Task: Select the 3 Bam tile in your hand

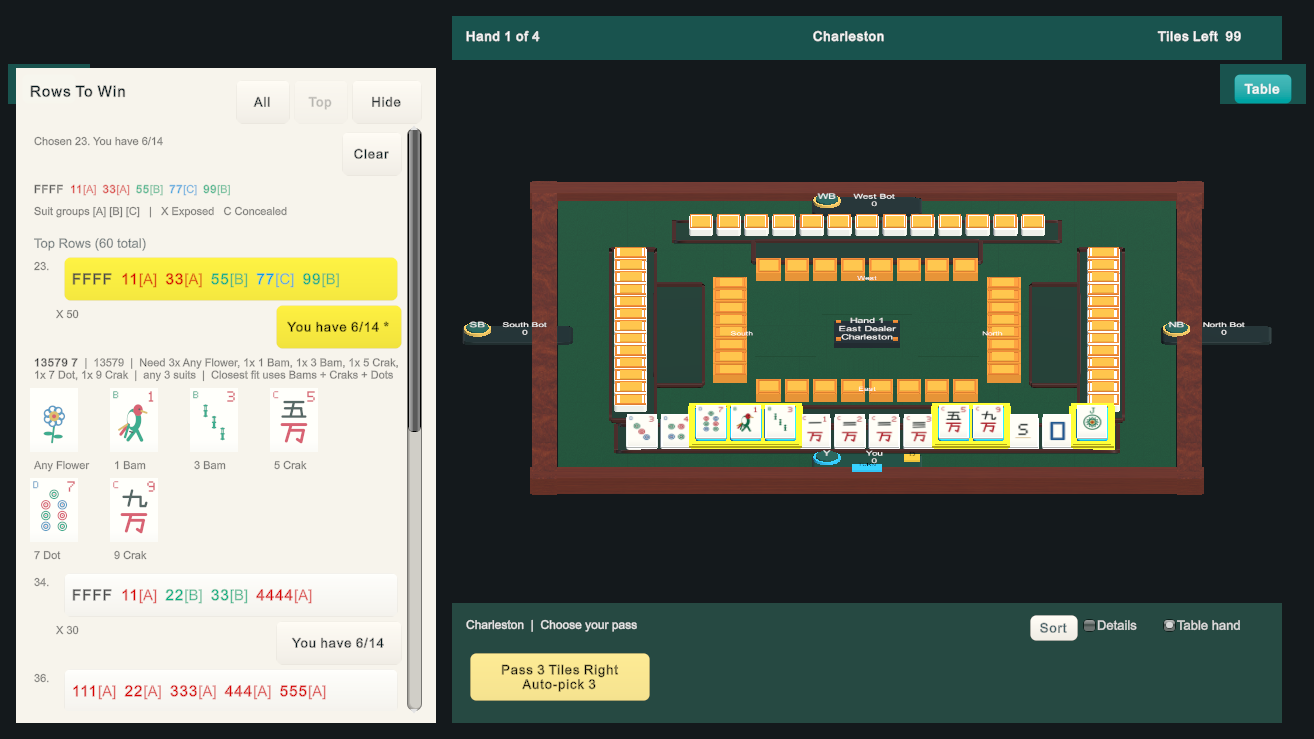Action: click(x=780, y=423)
